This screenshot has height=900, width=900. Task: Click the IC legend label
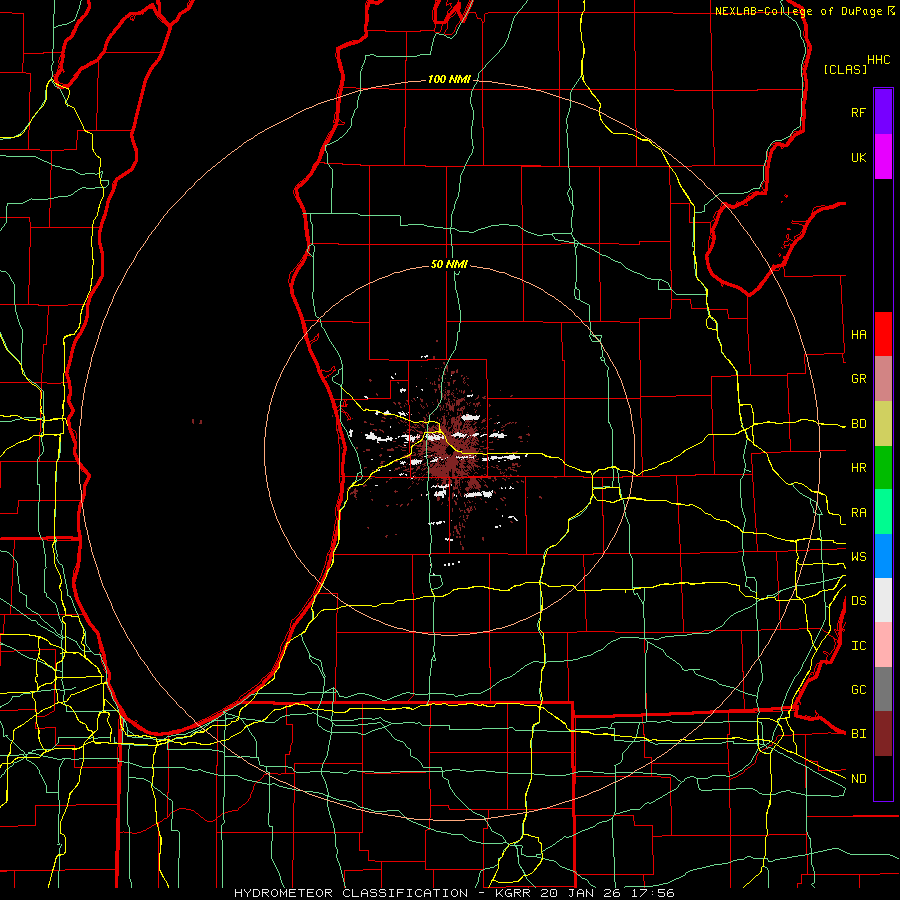coord(858,646)
